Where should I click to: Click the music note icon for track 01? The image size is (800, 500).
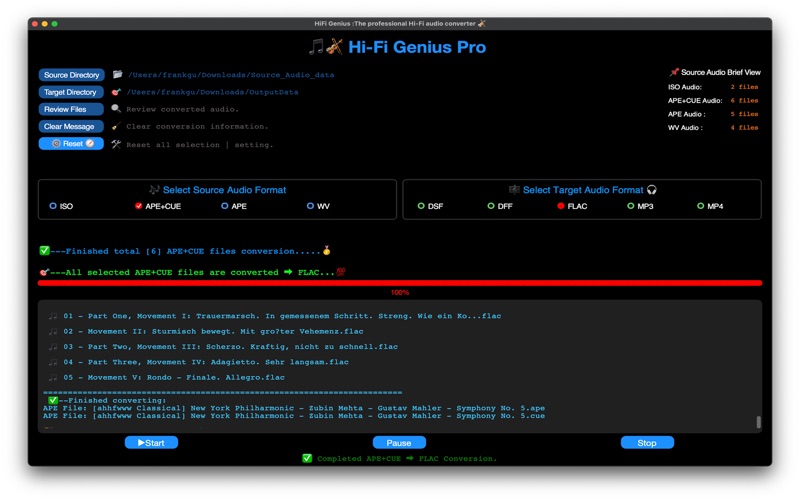coord(53,316)
